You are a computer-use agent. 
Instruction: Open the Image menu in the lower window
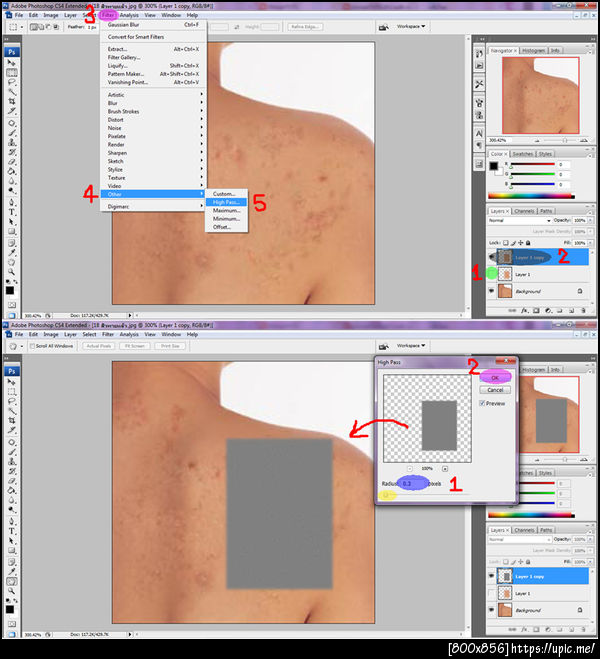[51, 334]
